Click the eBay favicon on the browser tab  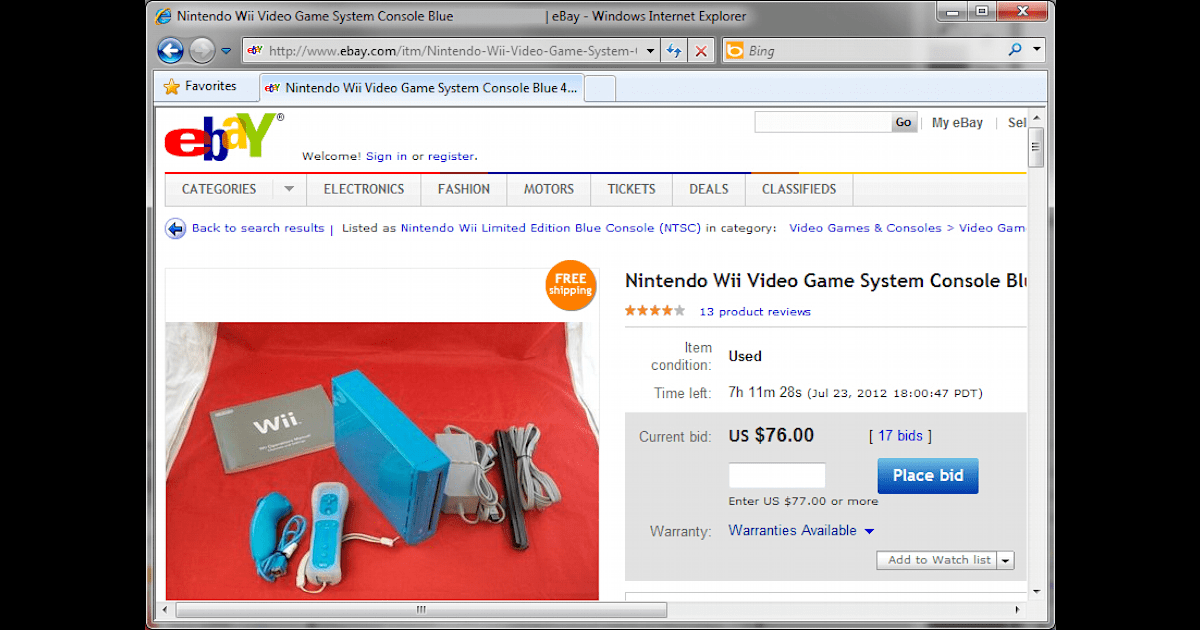[272, 87]
